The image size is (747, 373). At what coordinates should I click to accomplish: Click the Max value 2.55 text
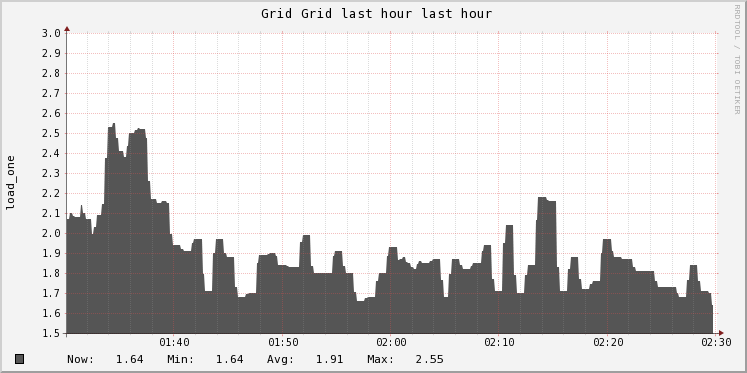tap(429, 359)
